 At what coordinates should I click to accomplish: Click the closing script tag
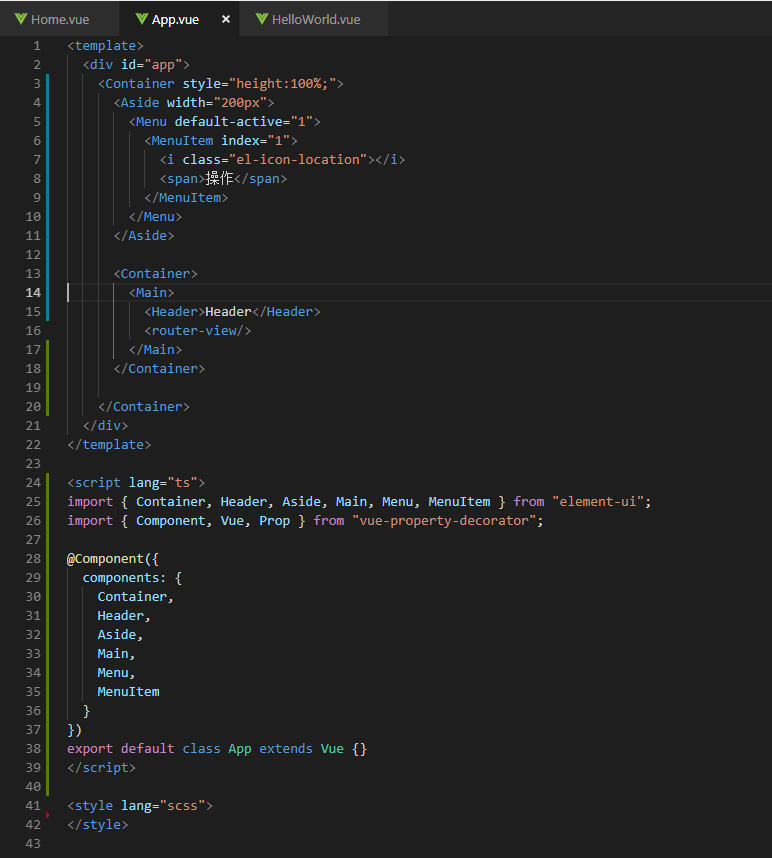102,768
